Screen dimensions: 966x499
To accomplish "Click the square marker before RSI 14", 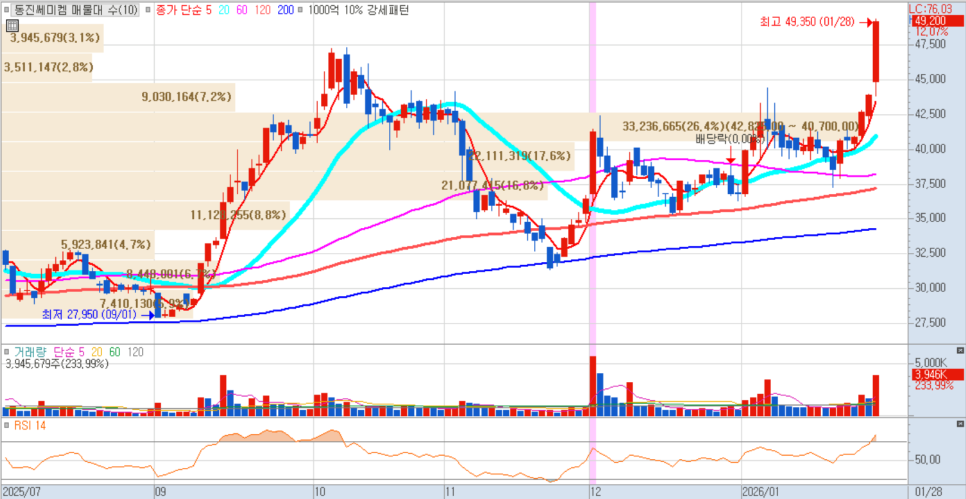I will (x=7, y=425).
